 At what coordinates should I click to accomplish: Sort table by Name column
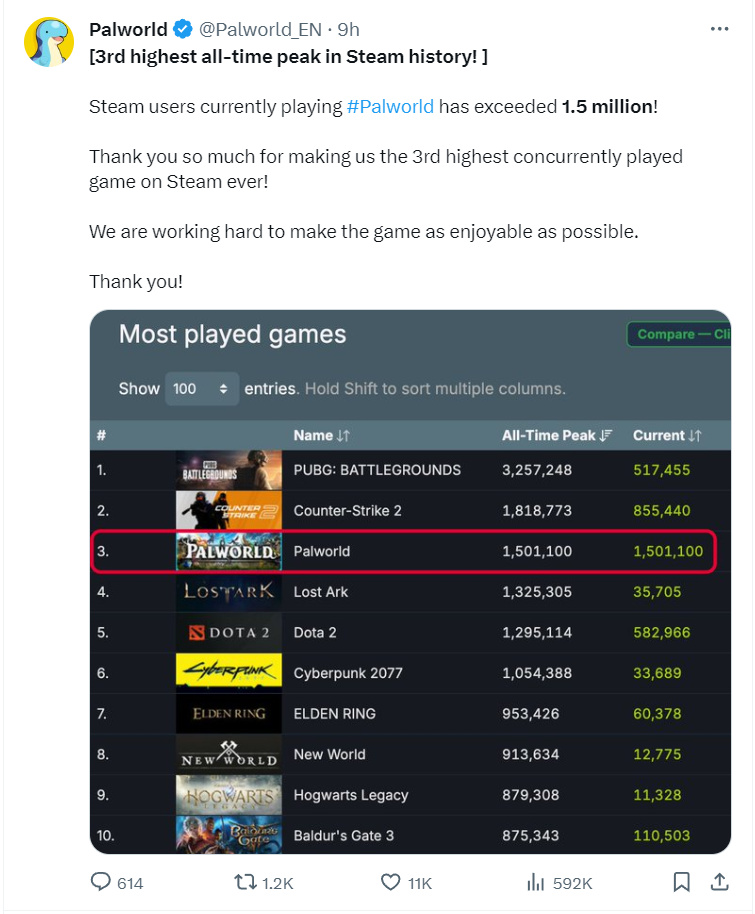(321, 435)
